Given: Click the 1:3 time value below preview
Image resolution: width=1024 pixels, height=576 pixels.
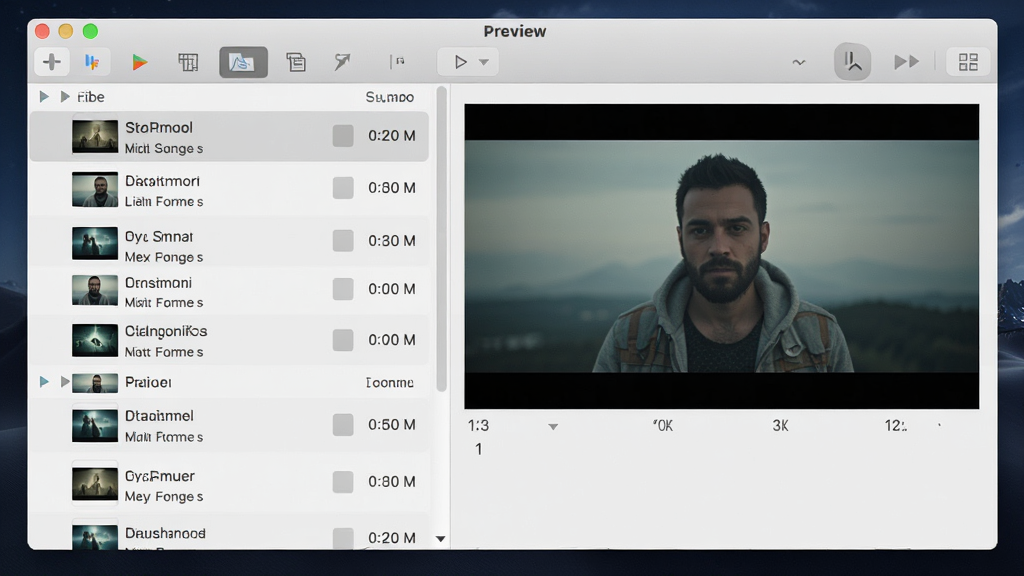Looking at the screenshot, I should (478, 426).
